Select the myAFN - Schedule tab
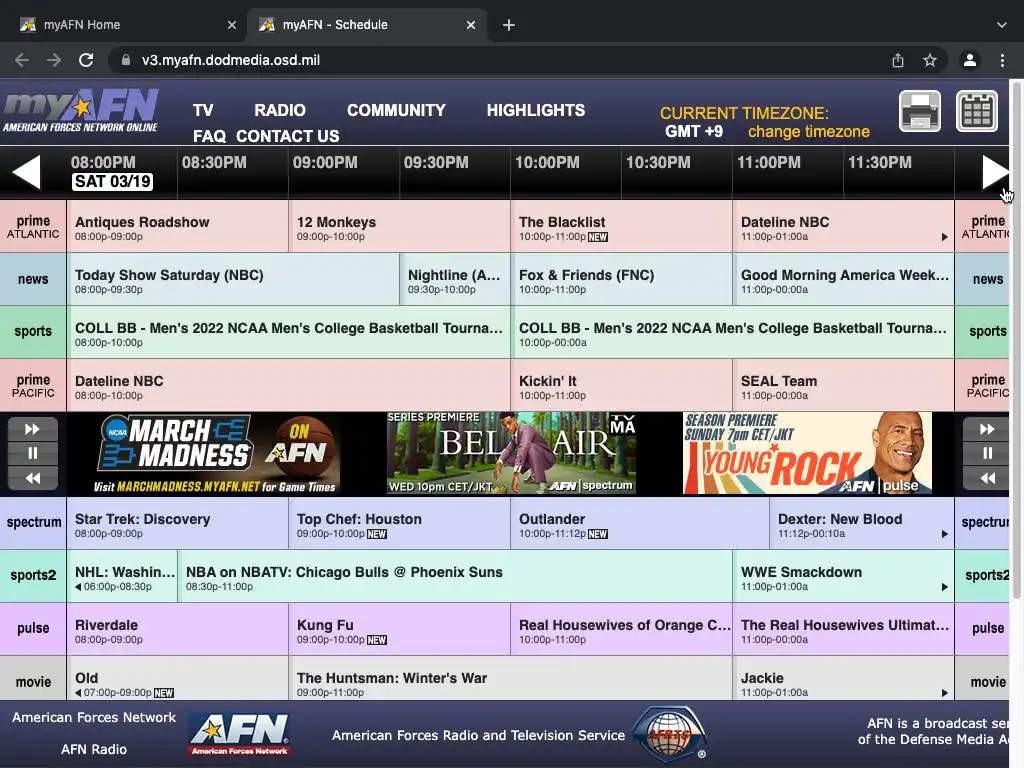Screen dimensions: 1024x768 click(366, 25)
